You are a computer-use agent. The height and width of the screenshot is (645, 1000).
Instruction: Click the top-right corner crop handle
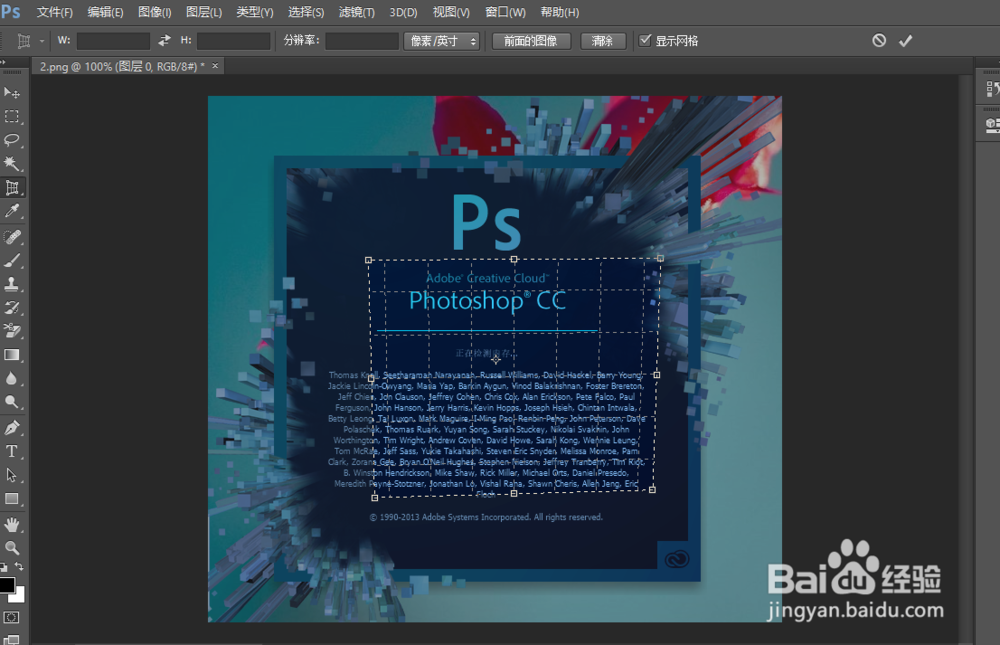pos(660,258)
